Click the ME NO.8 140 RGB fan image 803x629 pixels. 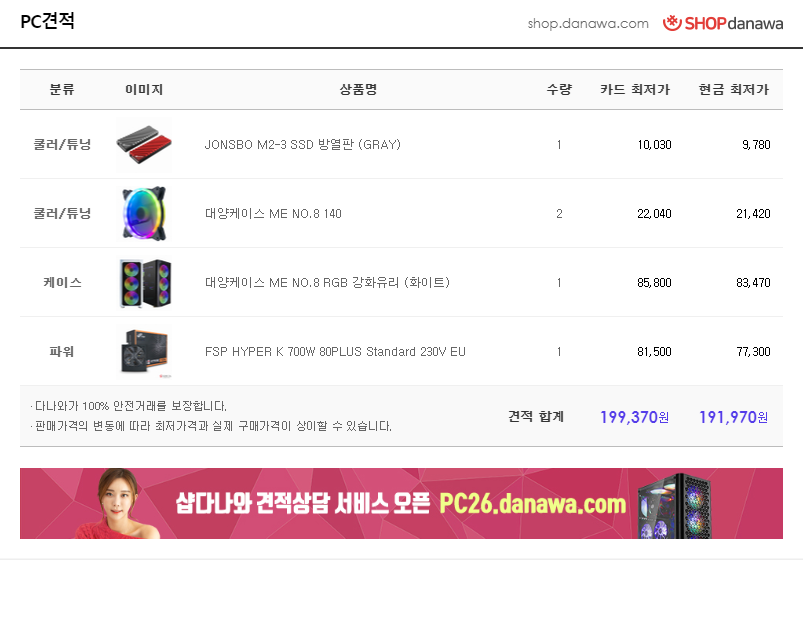pyautogui.click(x=144, y=214)
